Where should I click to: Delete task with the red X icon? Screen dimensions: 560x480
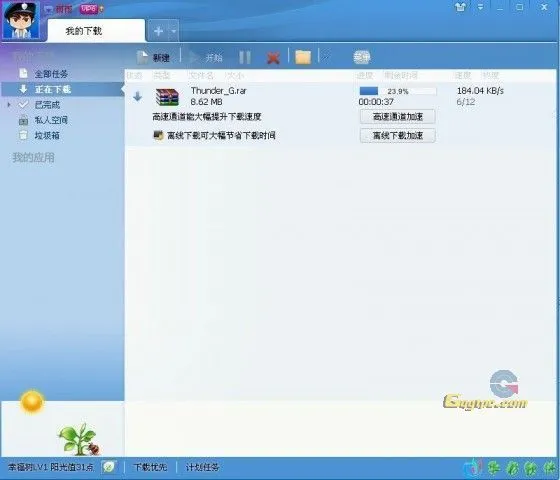click(273, 58)
